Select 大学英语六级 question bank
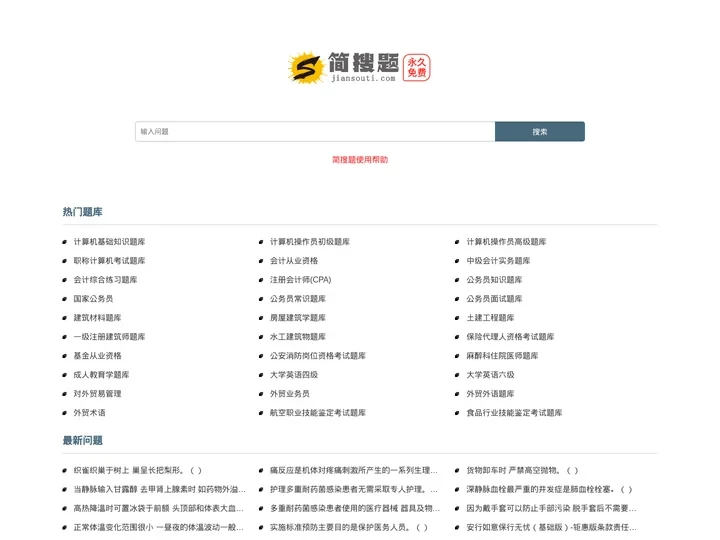Screen dimensions: 720x540 click(490, 375)
